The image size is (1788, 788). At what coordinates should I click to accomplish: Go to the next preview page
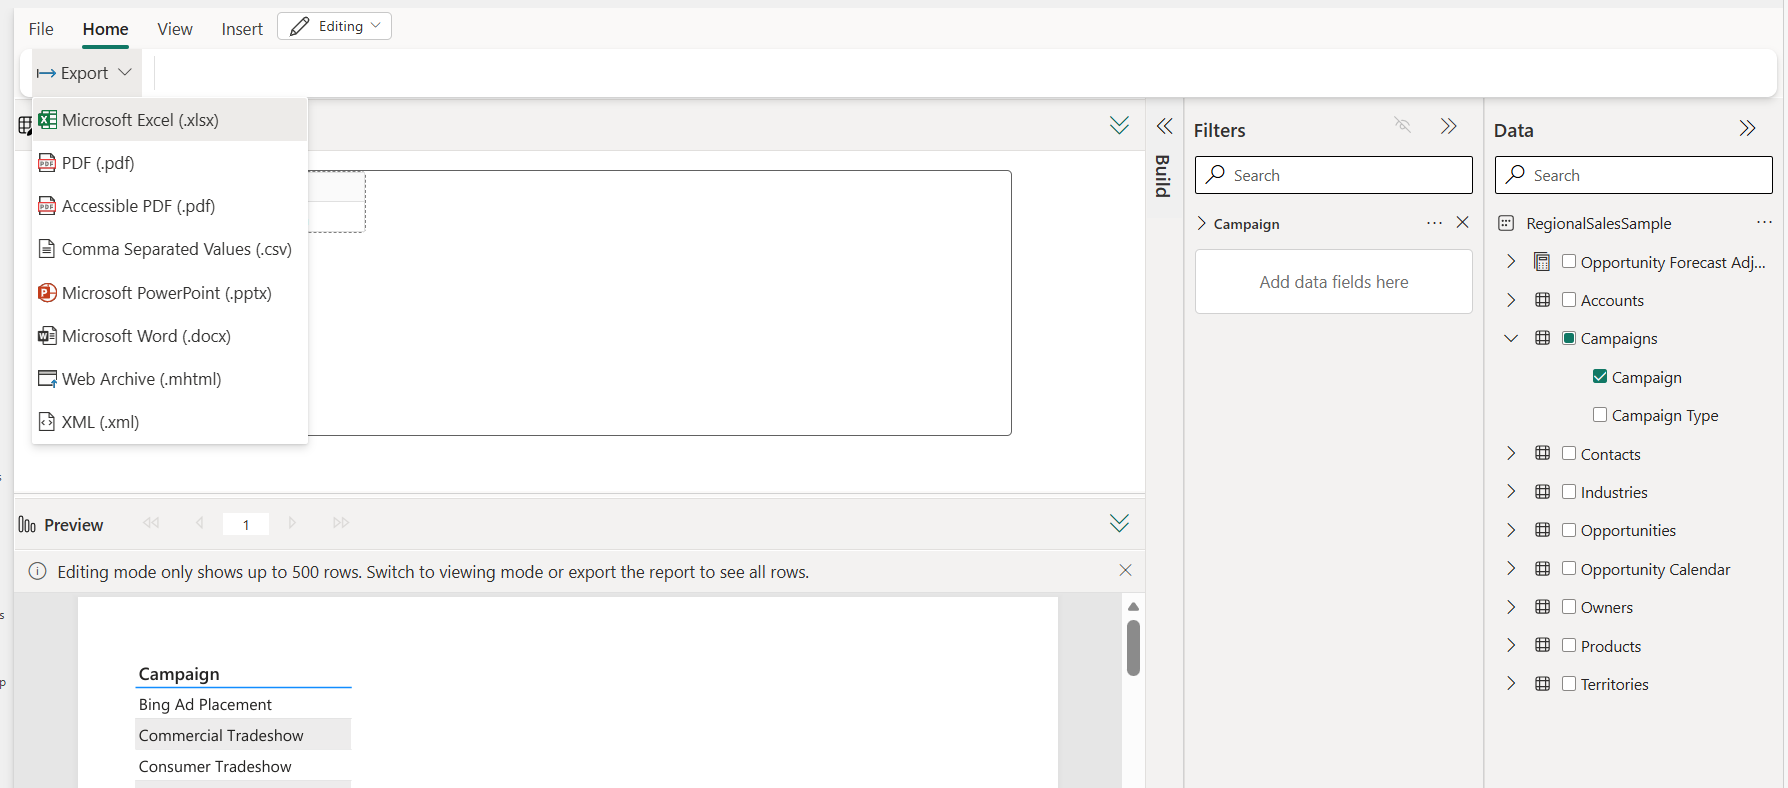292,523
